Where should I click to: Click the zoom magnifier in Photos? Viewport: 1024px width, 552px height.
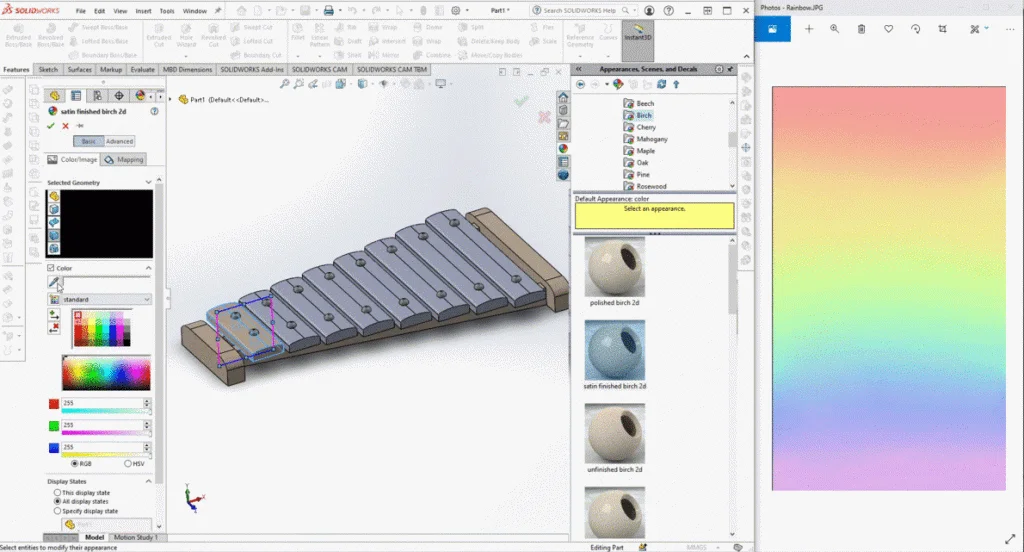[835, 30]
